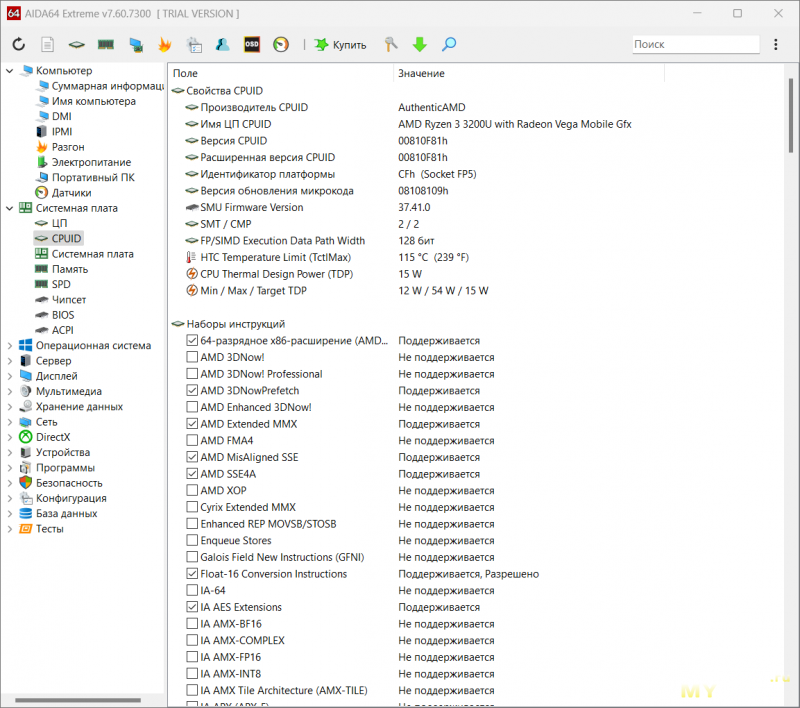The height and width of the screenshot is (708, 800).
Task: Toggle the AMD 3DNowPrefetch checkbox
Action: 192,390
